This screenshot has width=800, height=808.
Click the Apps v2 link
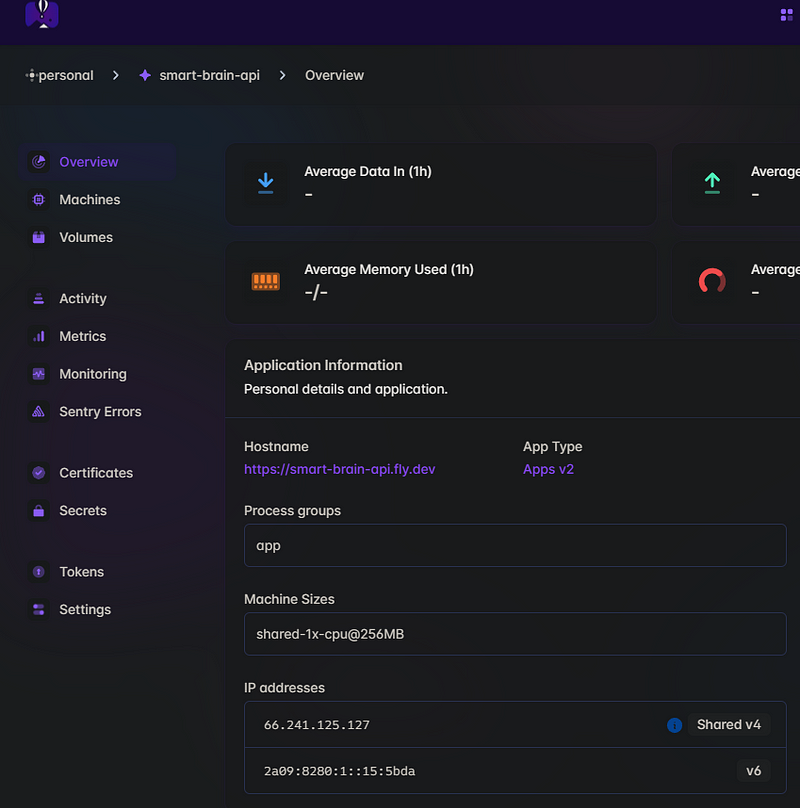coord(548,469)
